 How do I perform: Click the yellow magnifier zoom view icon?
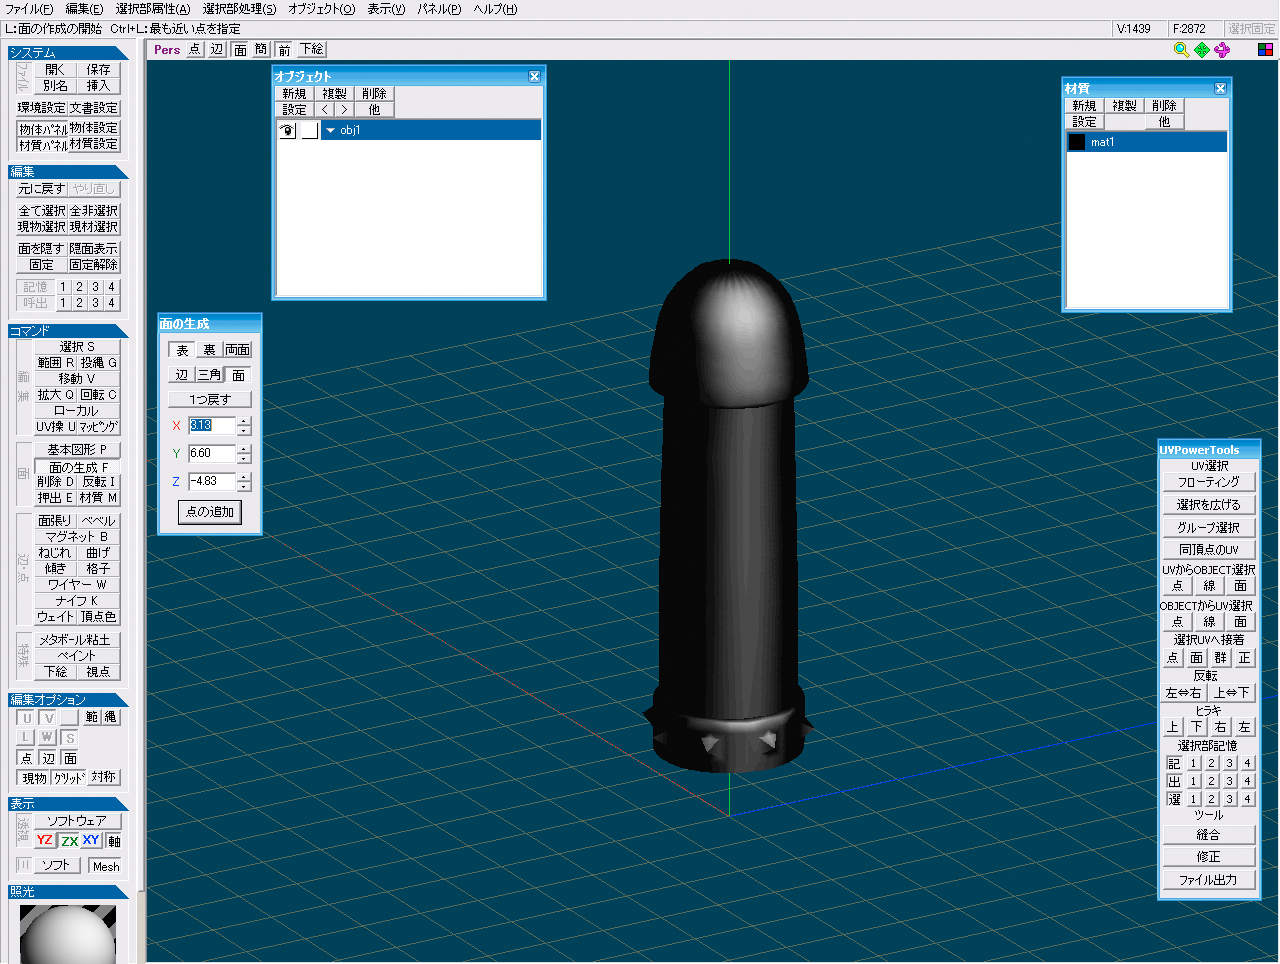pos(1181,49)
